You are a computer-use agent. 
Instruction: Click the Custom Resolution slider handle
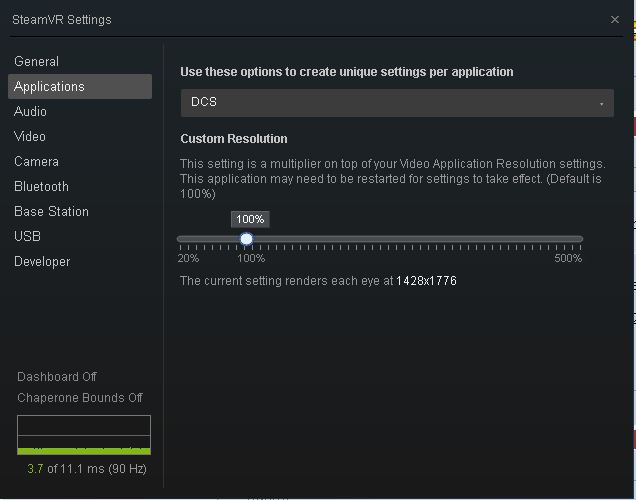pos(246,239)
